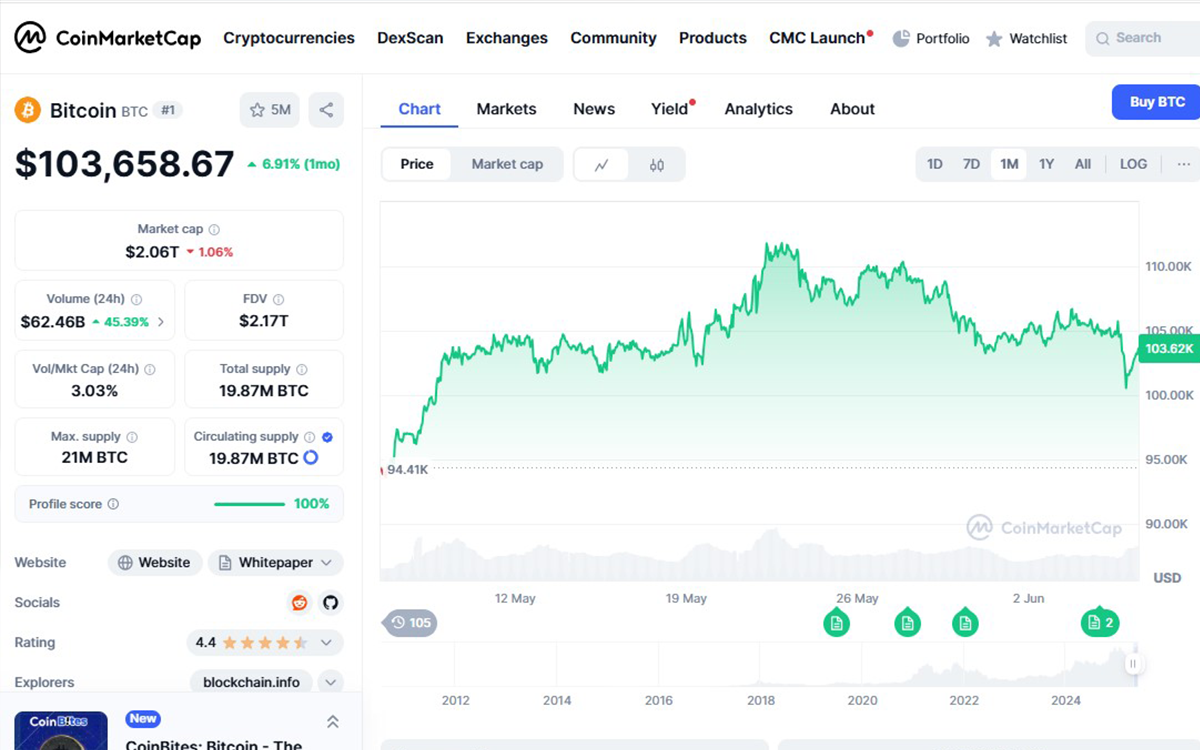Select the Market cap chart toggle
Image resolution: width=1200 pixels, height=750 pixels.
[507, 164]
